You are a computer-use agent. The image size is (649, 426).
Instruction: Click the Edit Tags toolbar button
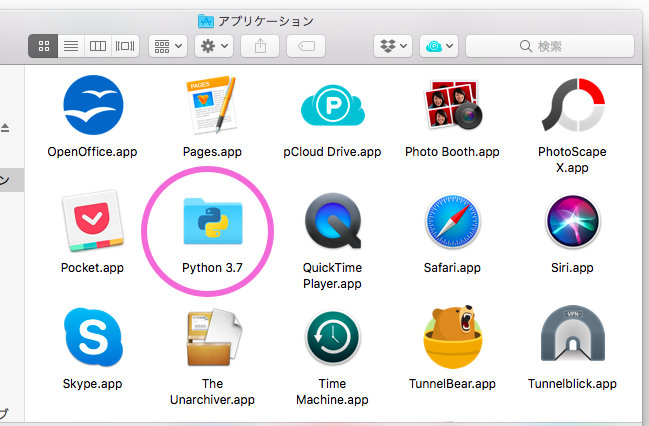(x=306, y=46)
